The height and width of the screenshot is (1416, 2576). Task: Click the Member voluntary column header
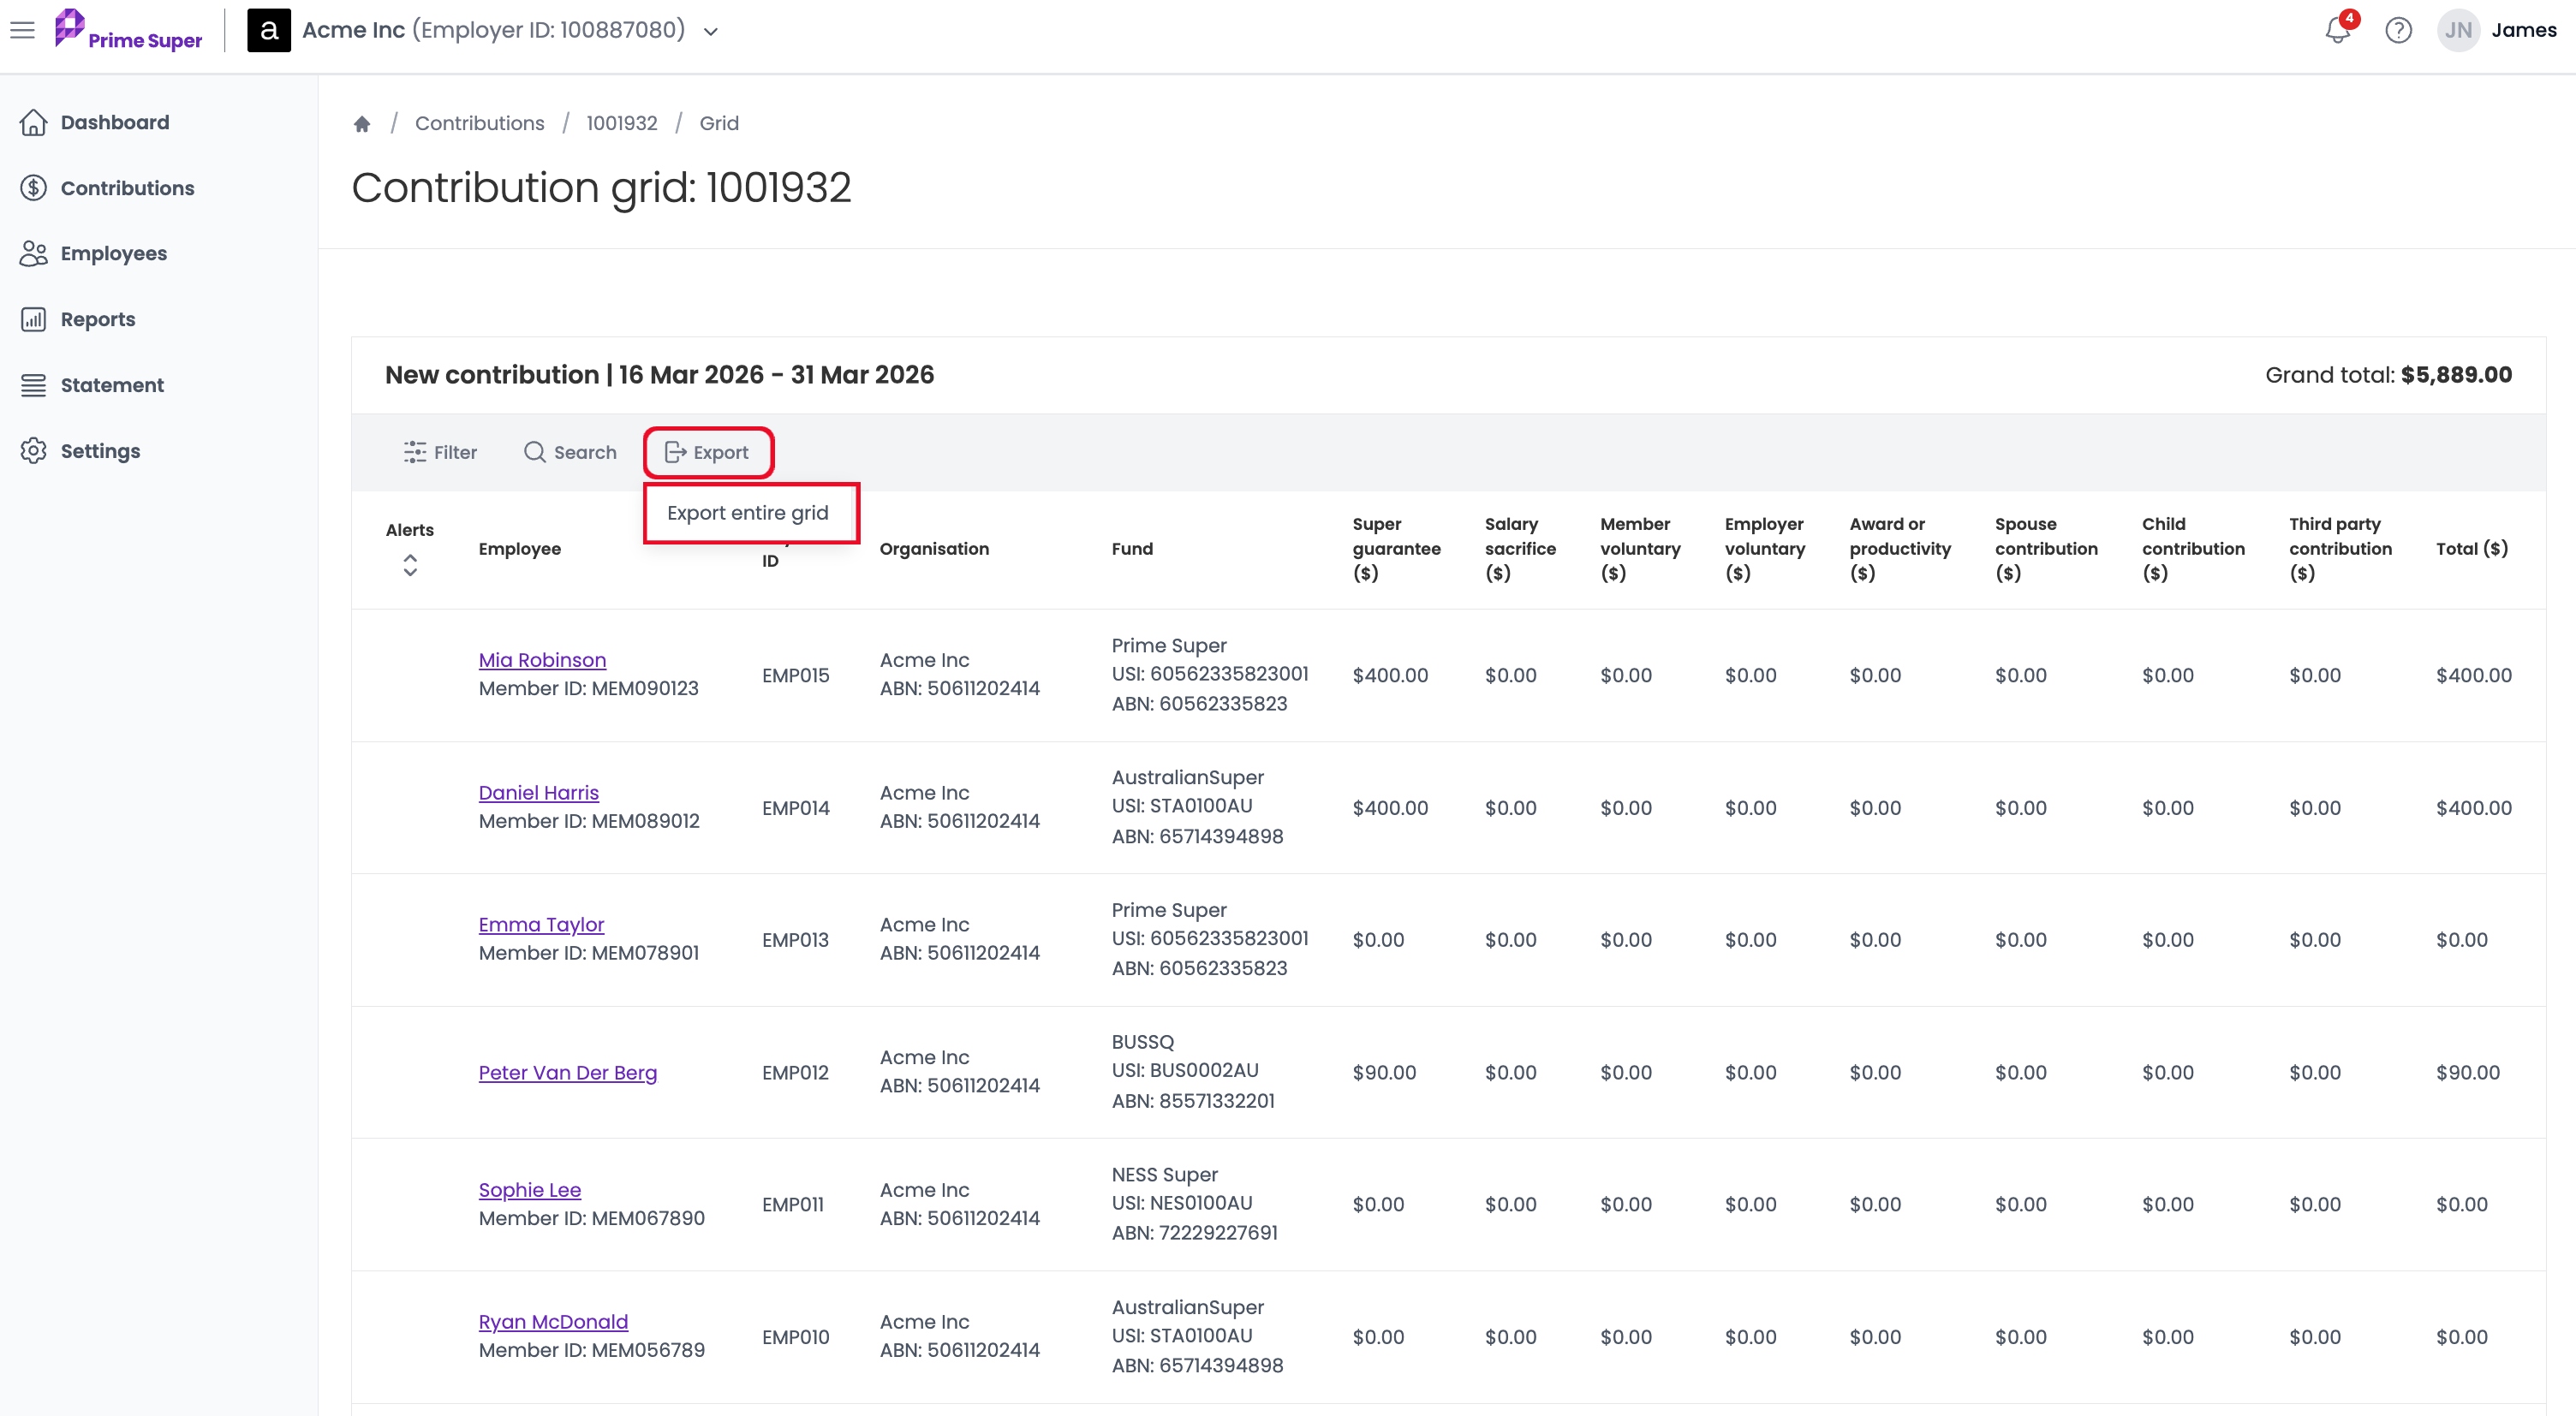tap(1640, 549)
